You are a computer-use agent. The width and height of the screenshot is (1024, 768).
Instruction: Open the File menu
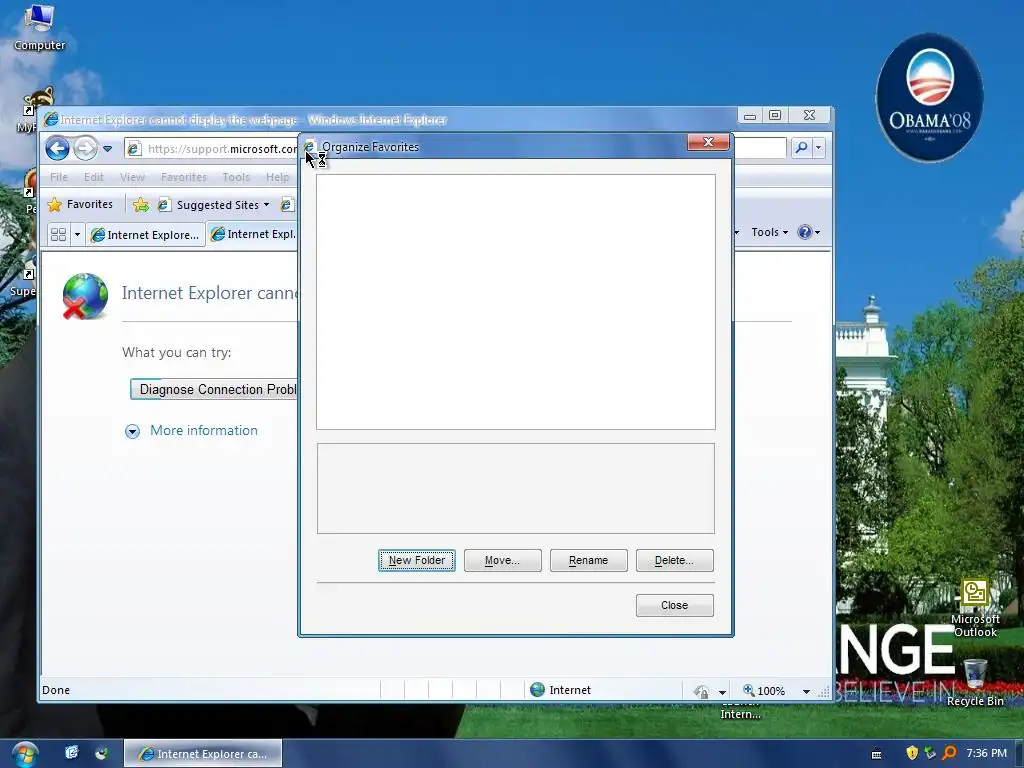[59, 177]
